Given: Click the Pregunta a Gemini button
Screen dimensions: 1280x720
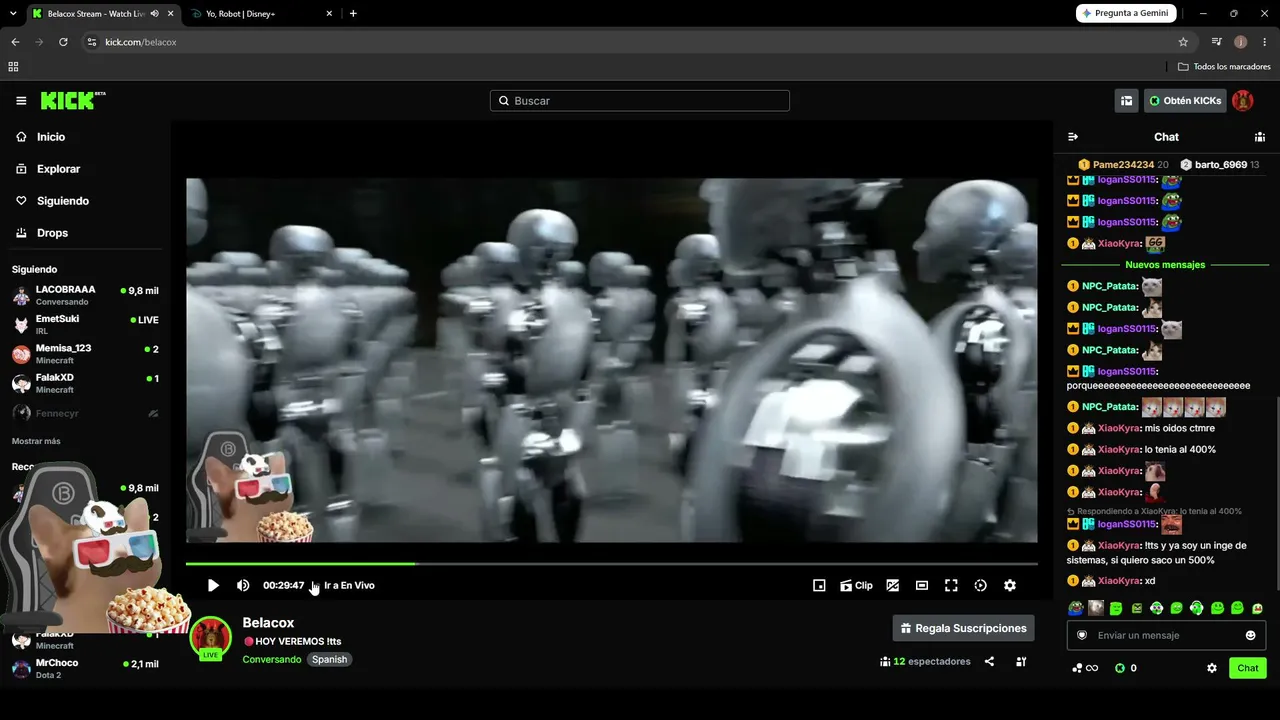Looking at the screenshot, I should click(x=1125, y=13).
